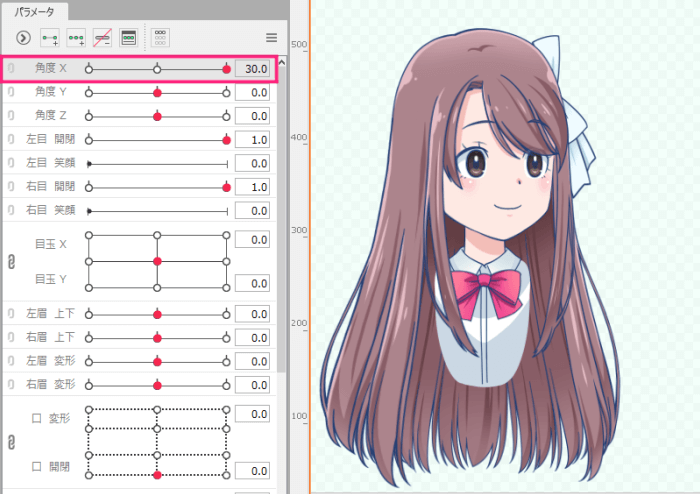Image resolution: width=700 pixels, height=494 pixels.
Task: Click the bottom-left key point of the 目玉 grid
Action: [x=89, y=288]
